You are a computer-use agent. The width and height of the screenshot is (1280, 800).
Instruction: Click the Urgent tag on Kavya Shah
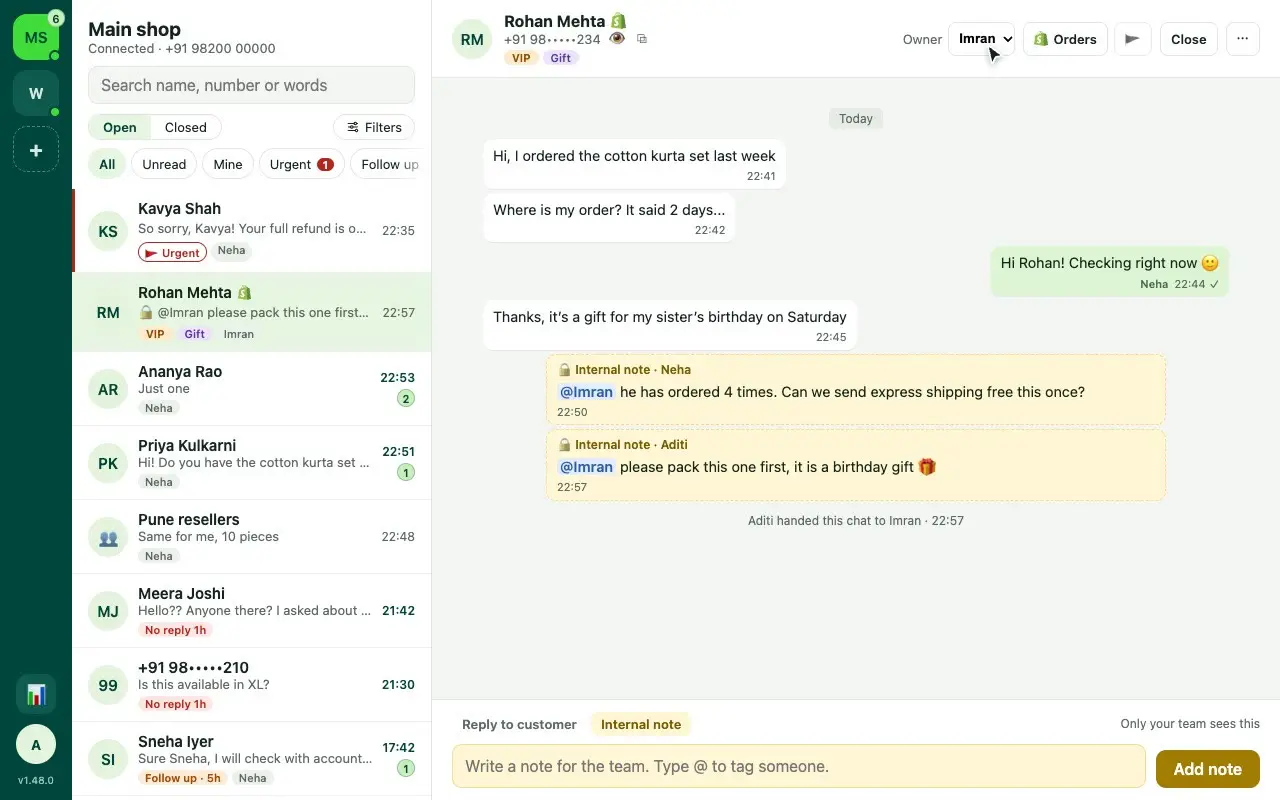tap(172, 253)
